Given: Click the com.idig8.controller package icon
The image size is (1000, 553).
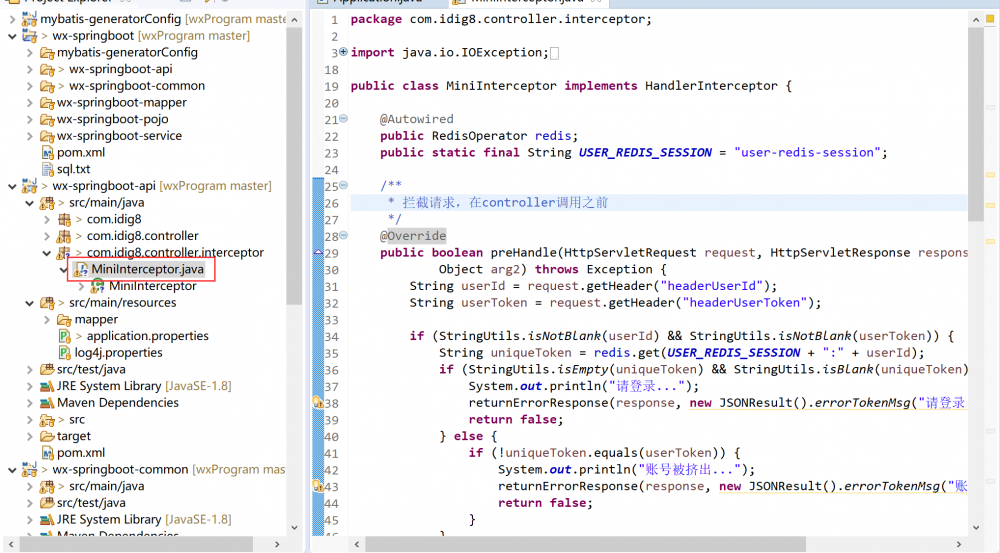Looking at the screenshot, I should tap(64, 236).
